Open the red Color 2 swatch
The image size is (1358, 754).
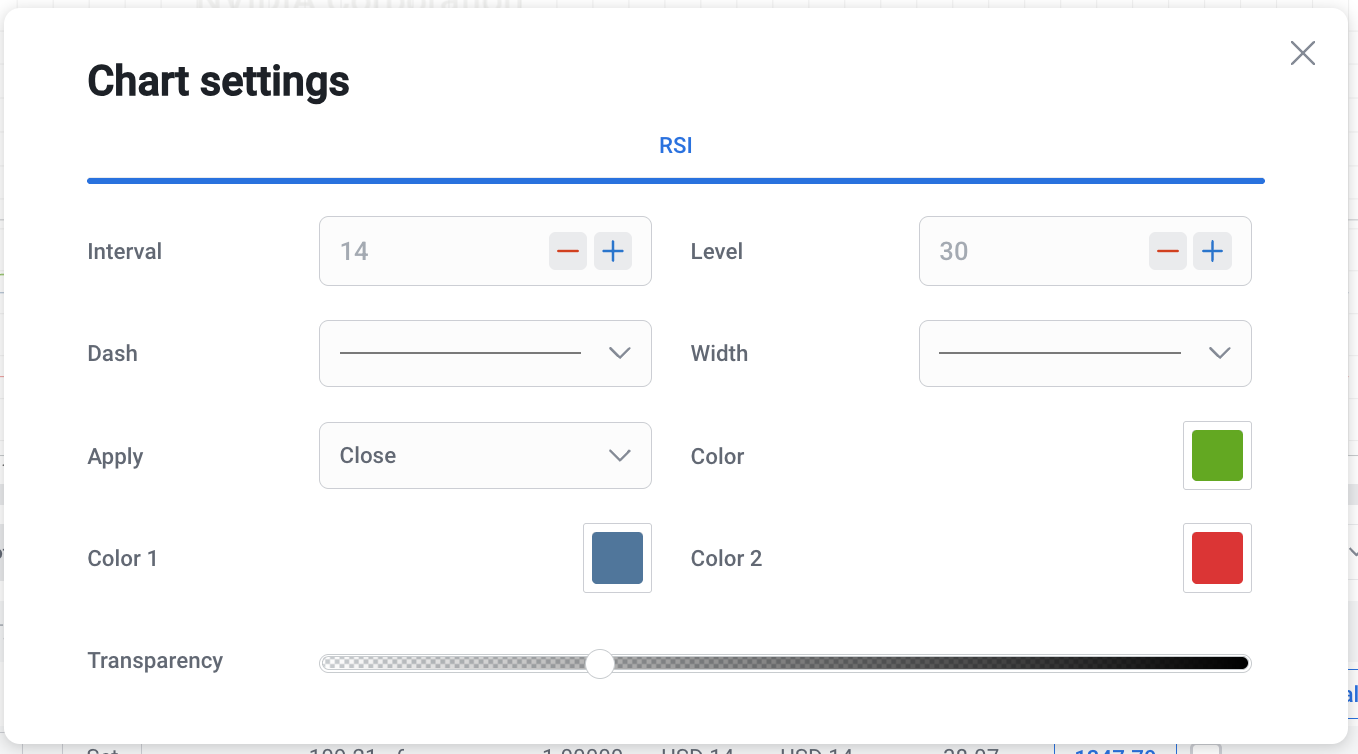click(x=1216, y=558)
